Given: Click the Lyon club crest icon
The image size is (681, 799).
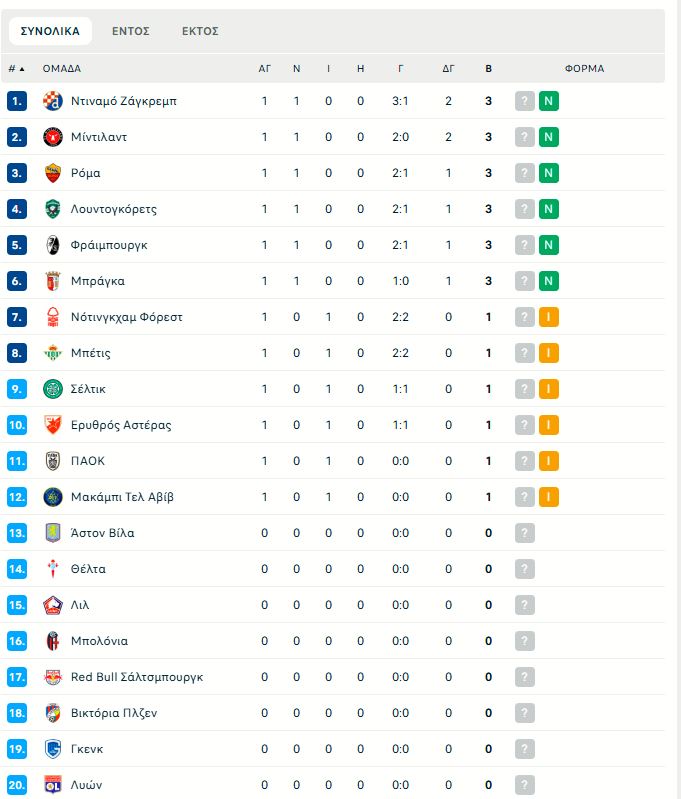Looking at the screenshot, I should [x=53, y=785].
